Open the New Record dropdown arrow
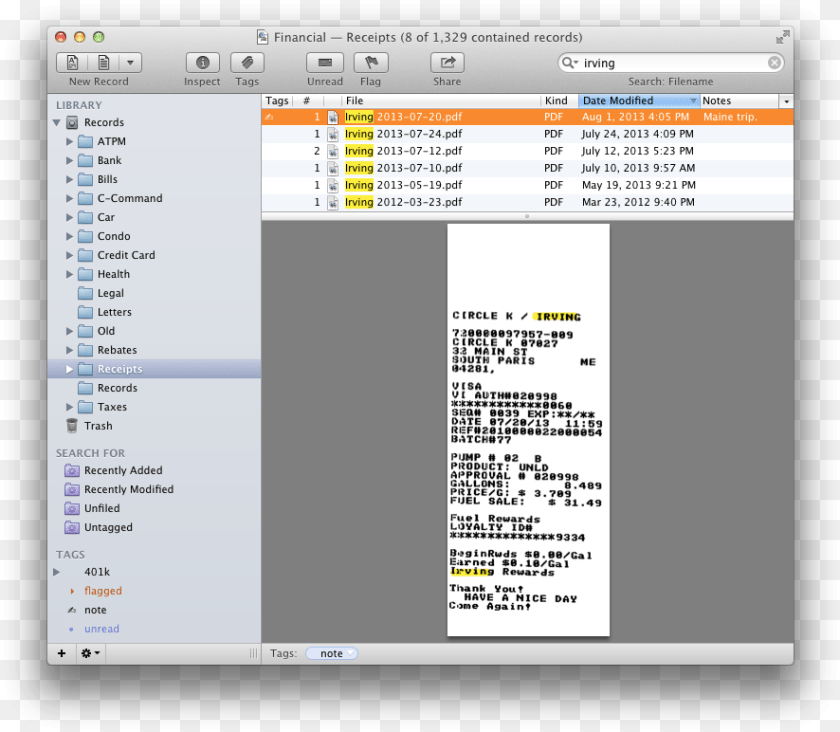 (x=130, y=63)
